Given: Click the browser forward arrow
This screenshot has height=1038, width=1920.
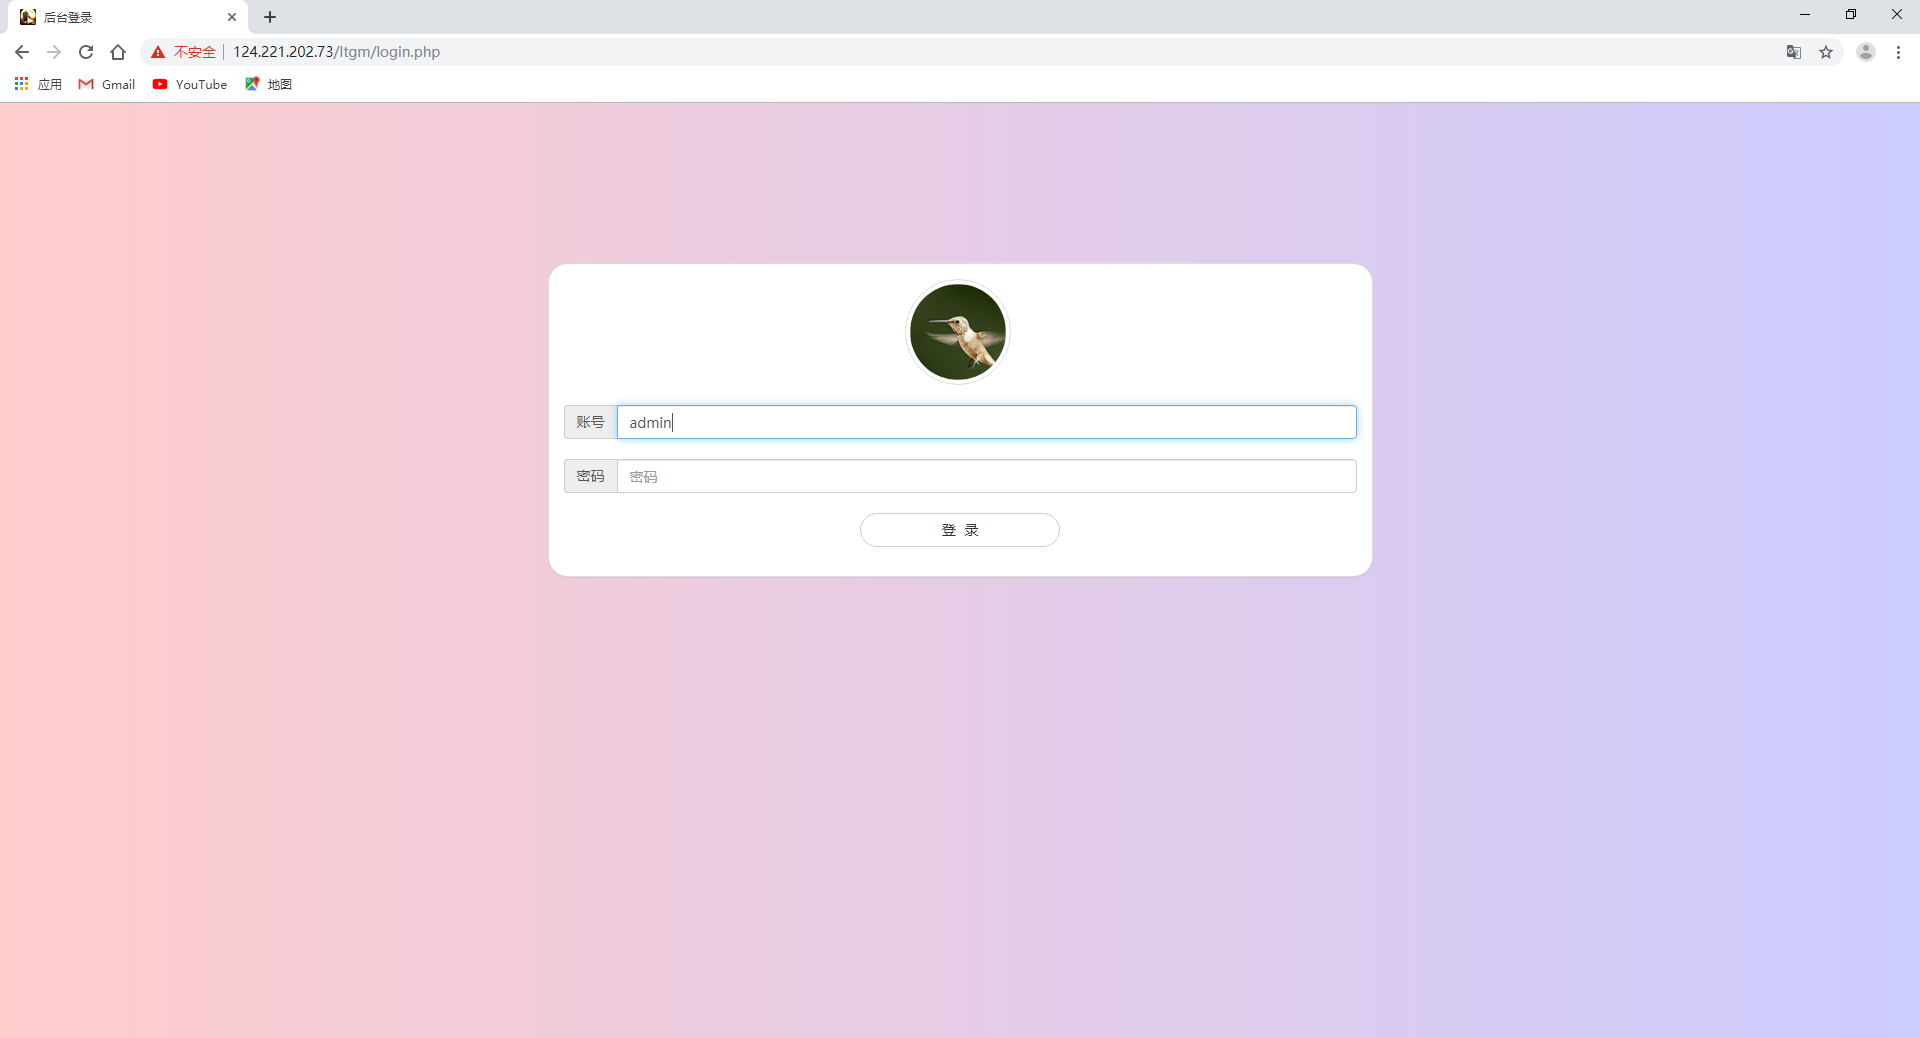Looking at the screenshot, I should click(x=54, y=52).
